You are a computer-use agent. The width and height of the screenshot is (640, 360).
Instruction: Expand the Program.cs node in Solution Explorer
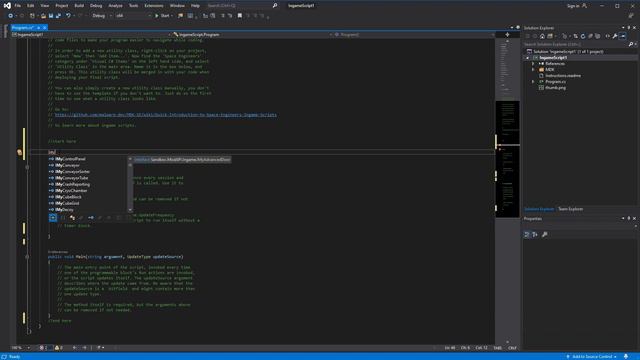(x=533, y=82)
